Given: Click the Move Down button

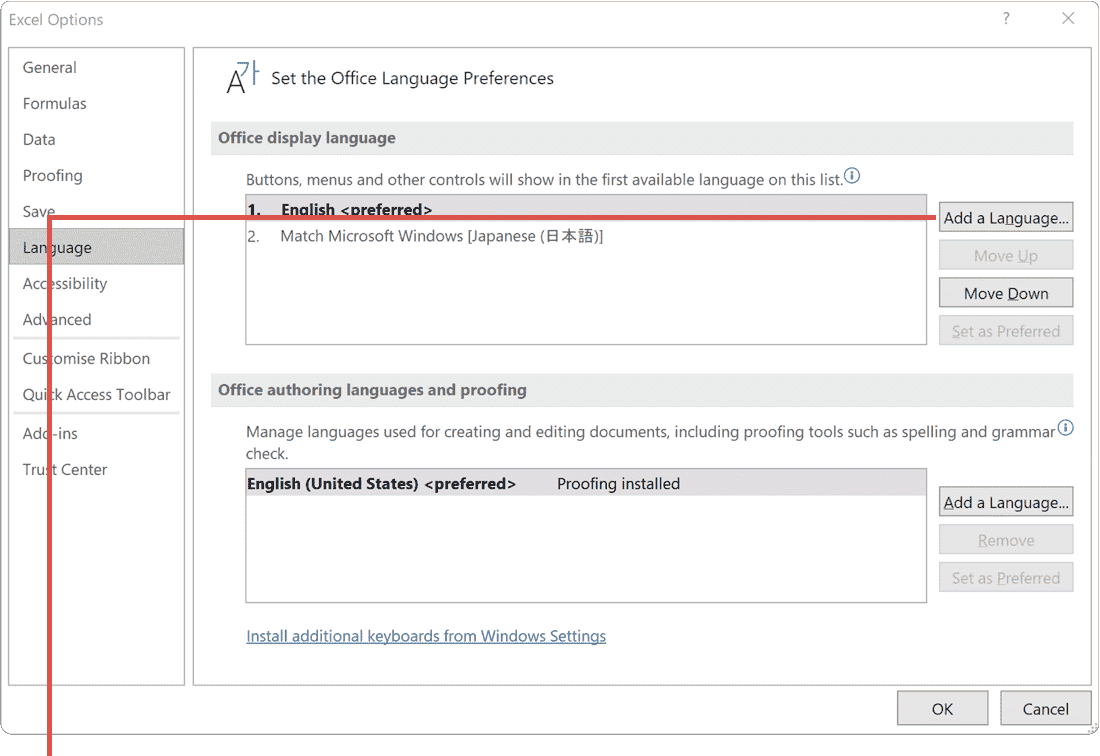Looking at the screenshot, I should [1006, 293].
